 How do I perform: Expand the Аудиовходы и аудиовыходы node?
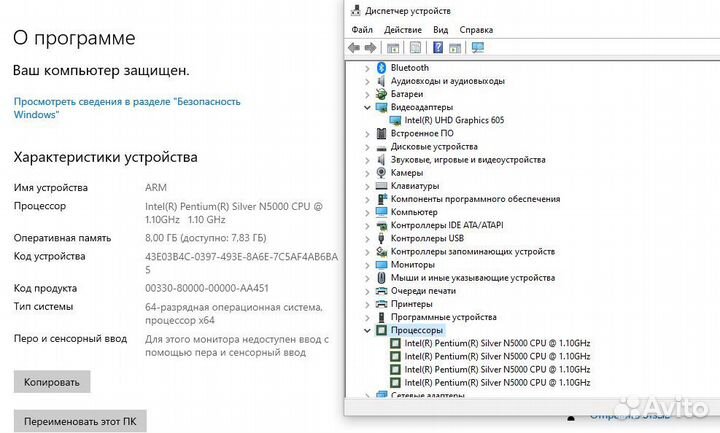[367, 82]
